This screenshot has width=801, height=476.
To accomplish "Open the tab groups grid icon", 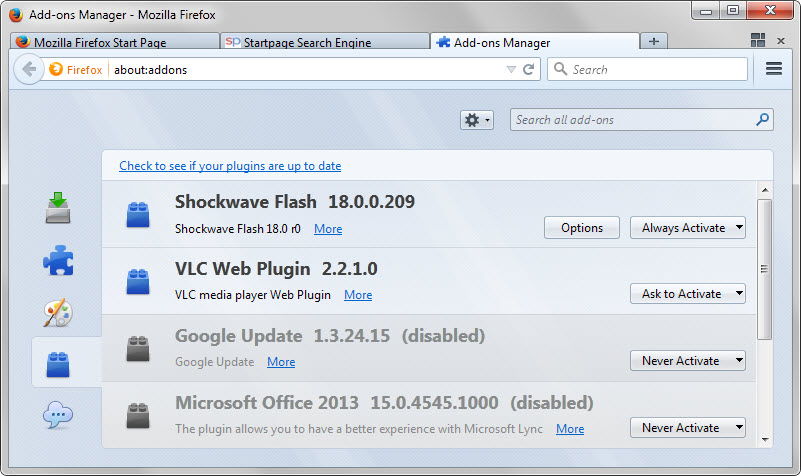I will tap(758, 40).
